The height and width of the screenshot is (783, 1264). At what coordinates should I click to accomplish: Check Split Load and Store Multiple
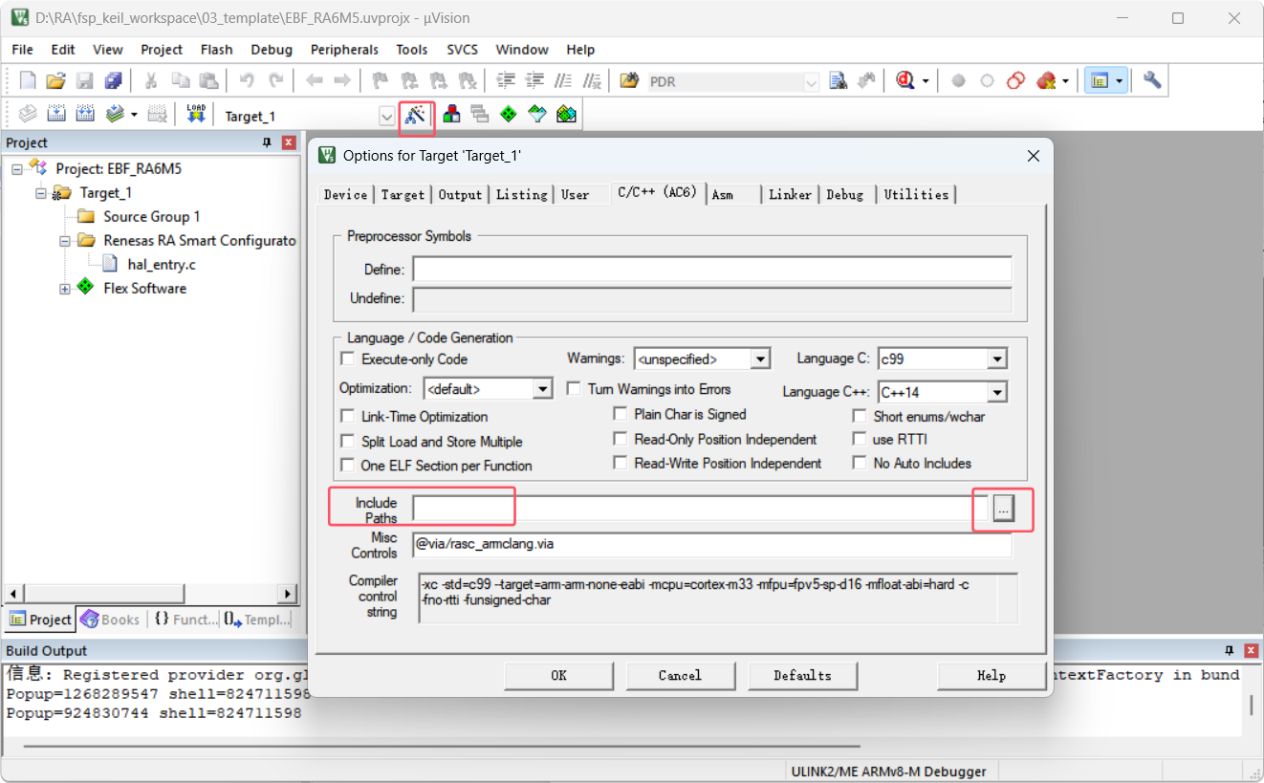(348, 441)
